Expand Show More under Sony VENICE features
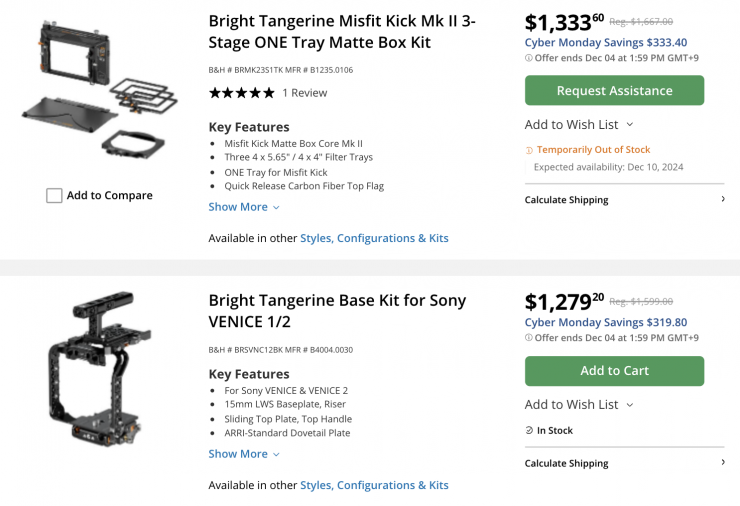740x506 pixels. pos(244,454)
